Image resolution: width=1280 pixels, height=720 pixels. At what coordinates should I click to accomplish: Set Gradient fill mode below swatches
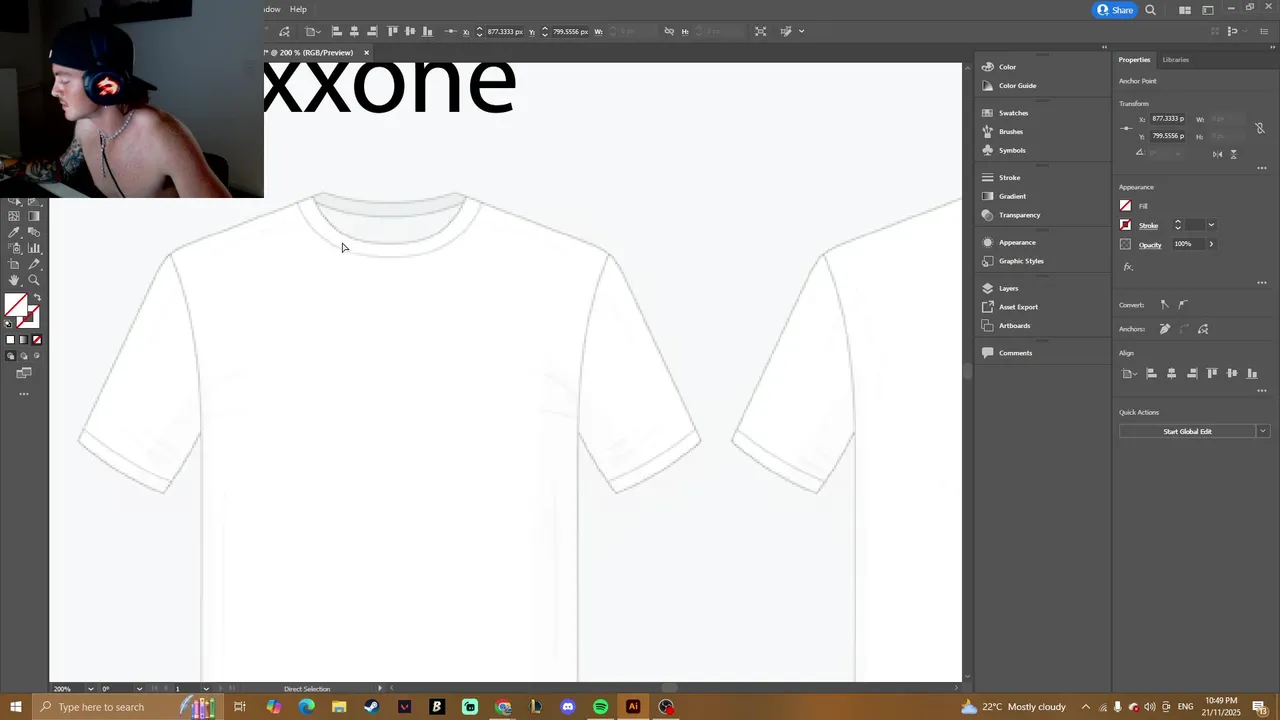coord(24,339)
